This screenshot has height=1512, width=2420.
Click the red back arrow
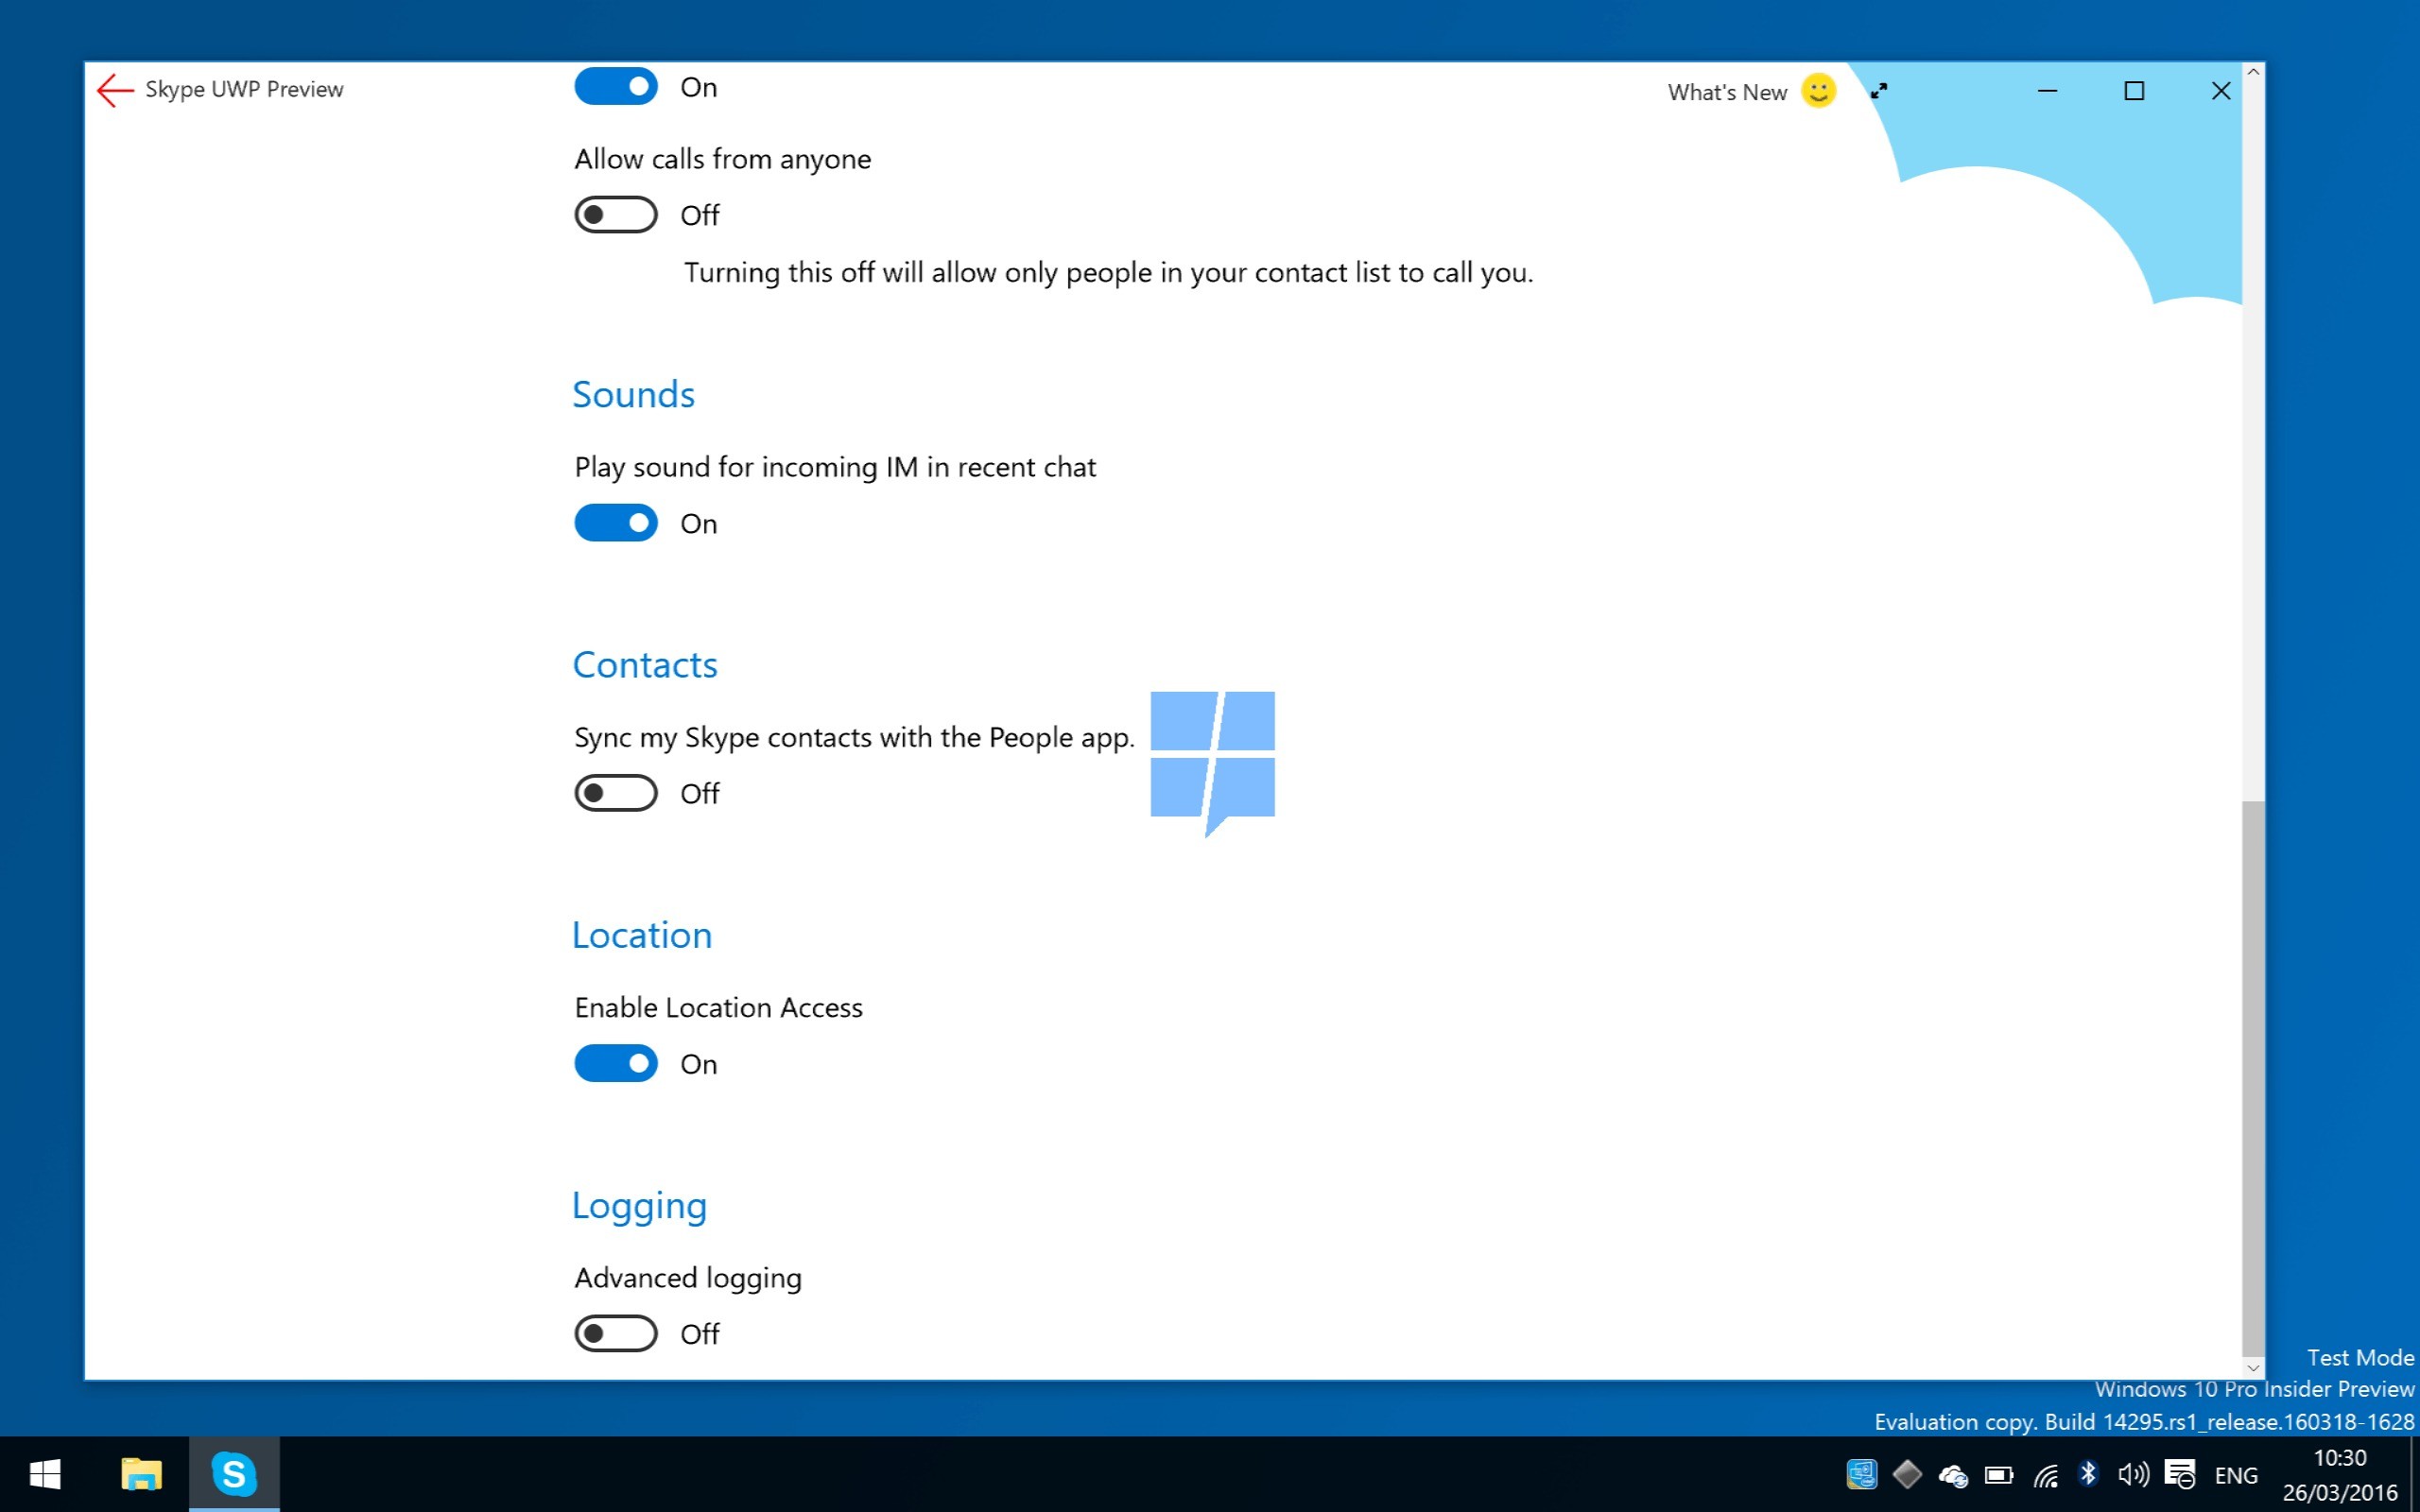(115, 90)
